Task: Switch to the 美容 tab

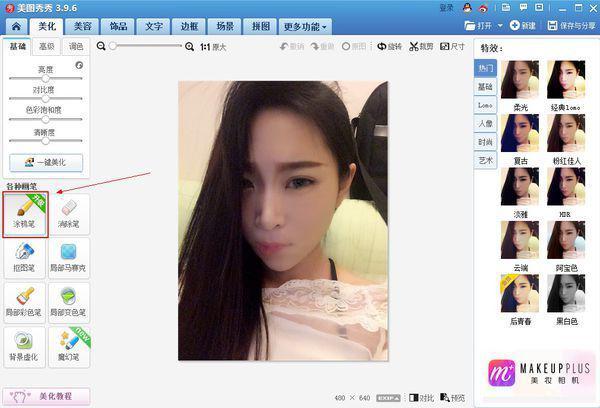Action: pos(82,25)
